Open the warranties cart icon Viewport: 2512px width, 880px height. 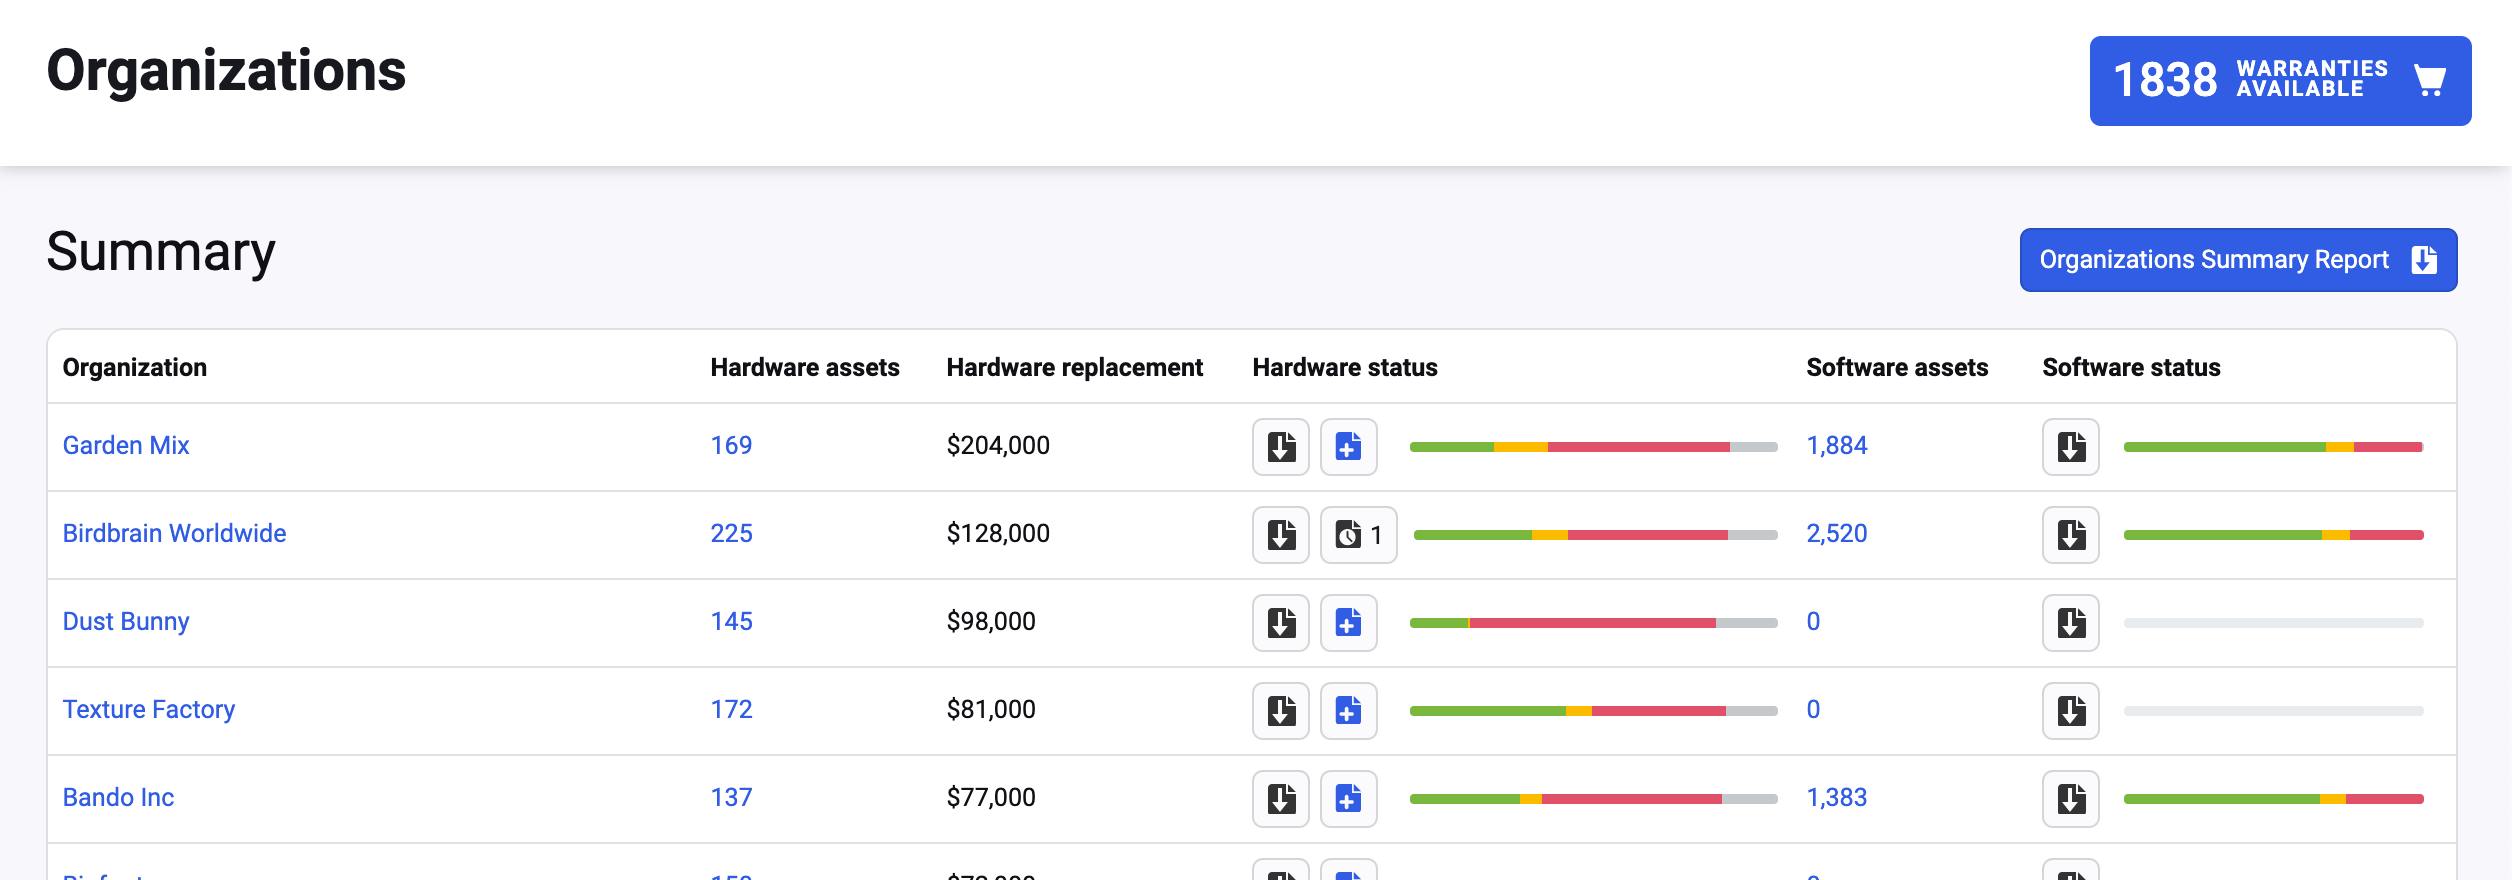(2429, 80)
